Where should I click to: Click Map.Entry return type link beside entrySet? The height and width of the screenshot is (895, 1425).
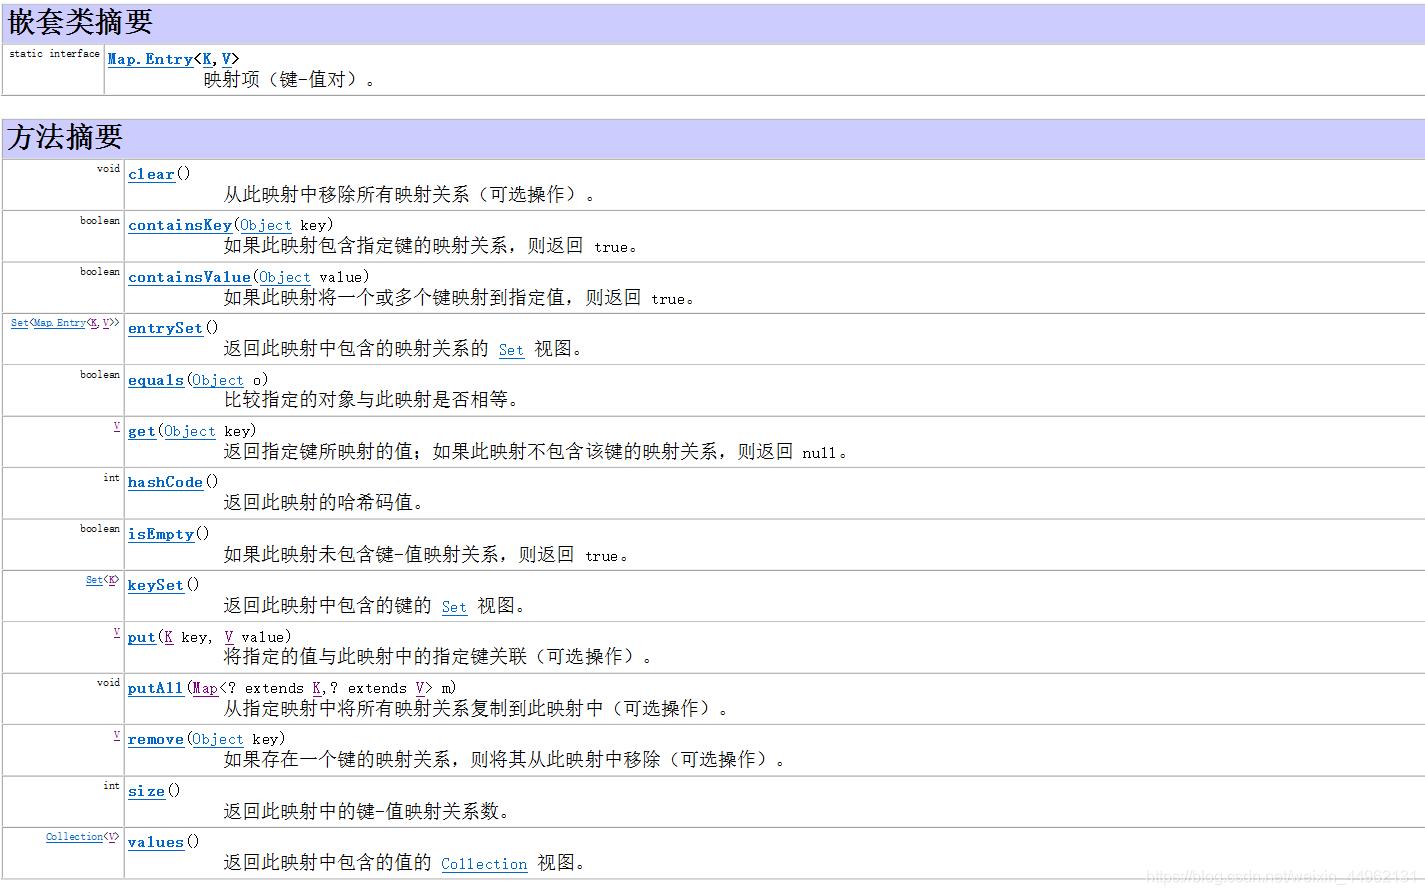[59, 323]
